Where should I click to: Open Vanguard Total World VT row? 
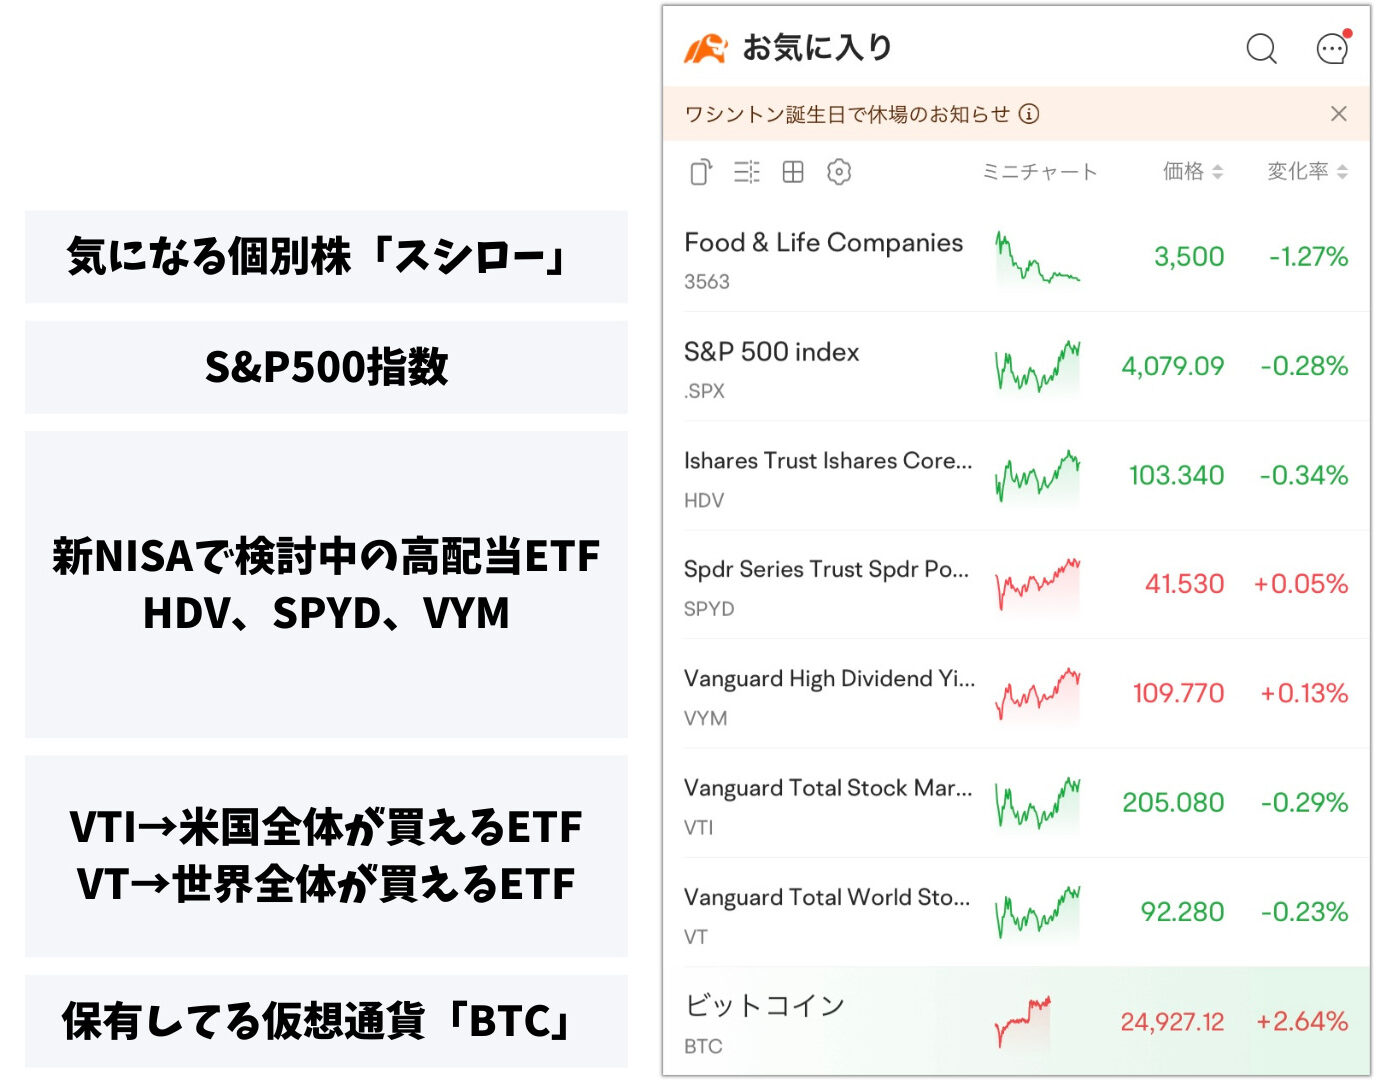coord(1016,912)
